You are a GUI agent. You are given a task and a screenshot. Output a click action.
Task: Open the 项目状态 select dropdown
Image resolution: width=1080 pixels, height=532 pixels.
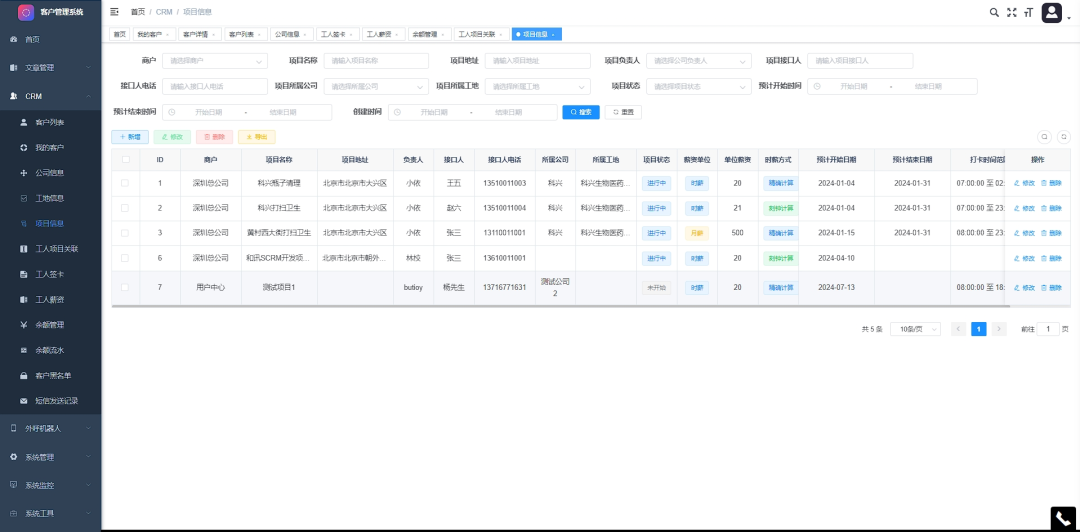[x=697, y=86]
